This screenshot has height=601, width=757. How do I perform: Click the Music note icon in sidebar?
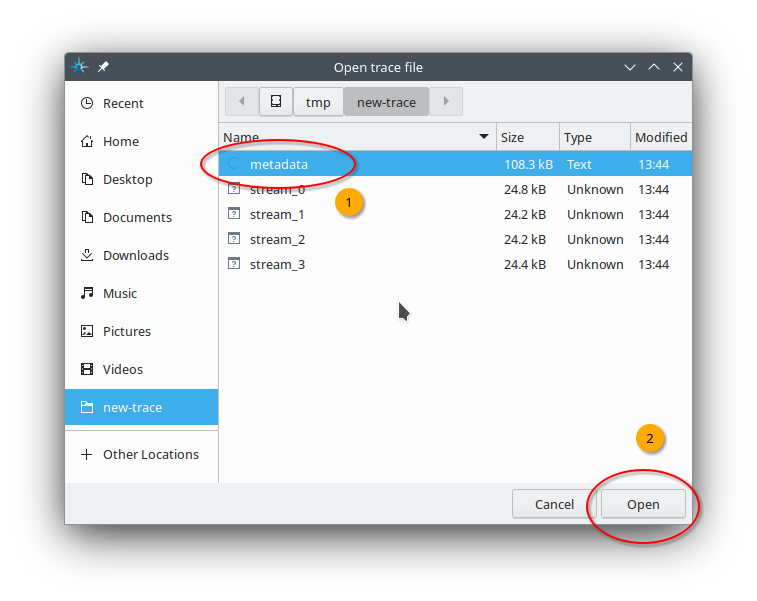86,293
